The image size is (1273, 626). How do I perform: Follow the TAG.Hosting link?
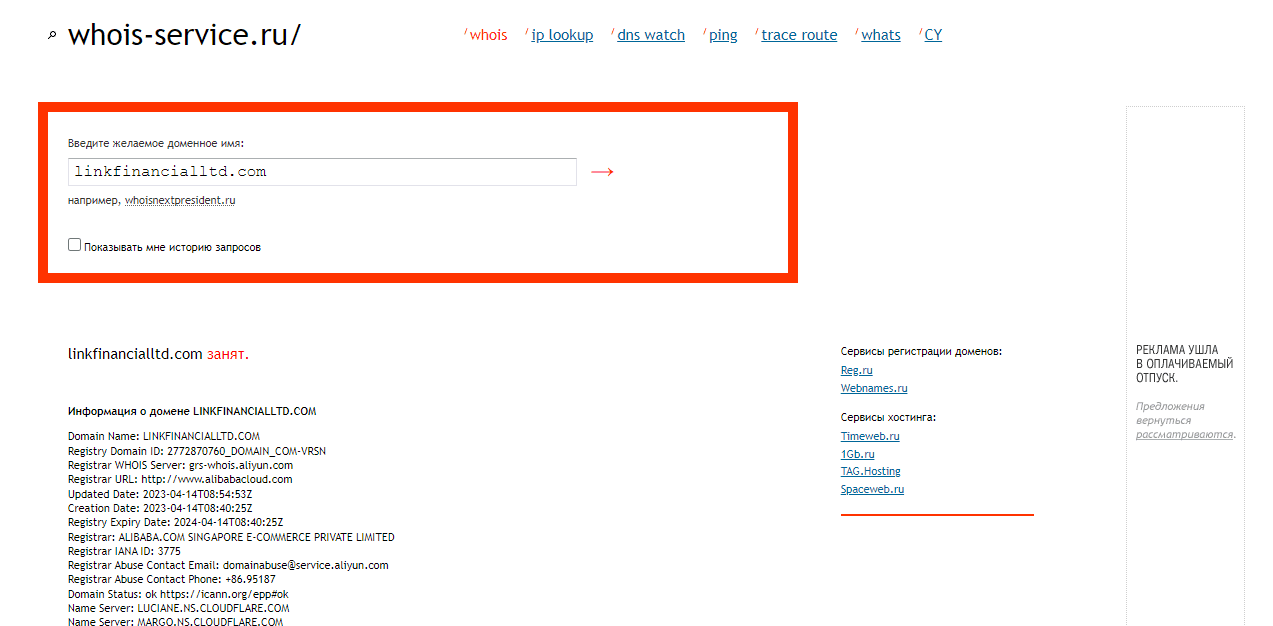(x=870, y=471)
